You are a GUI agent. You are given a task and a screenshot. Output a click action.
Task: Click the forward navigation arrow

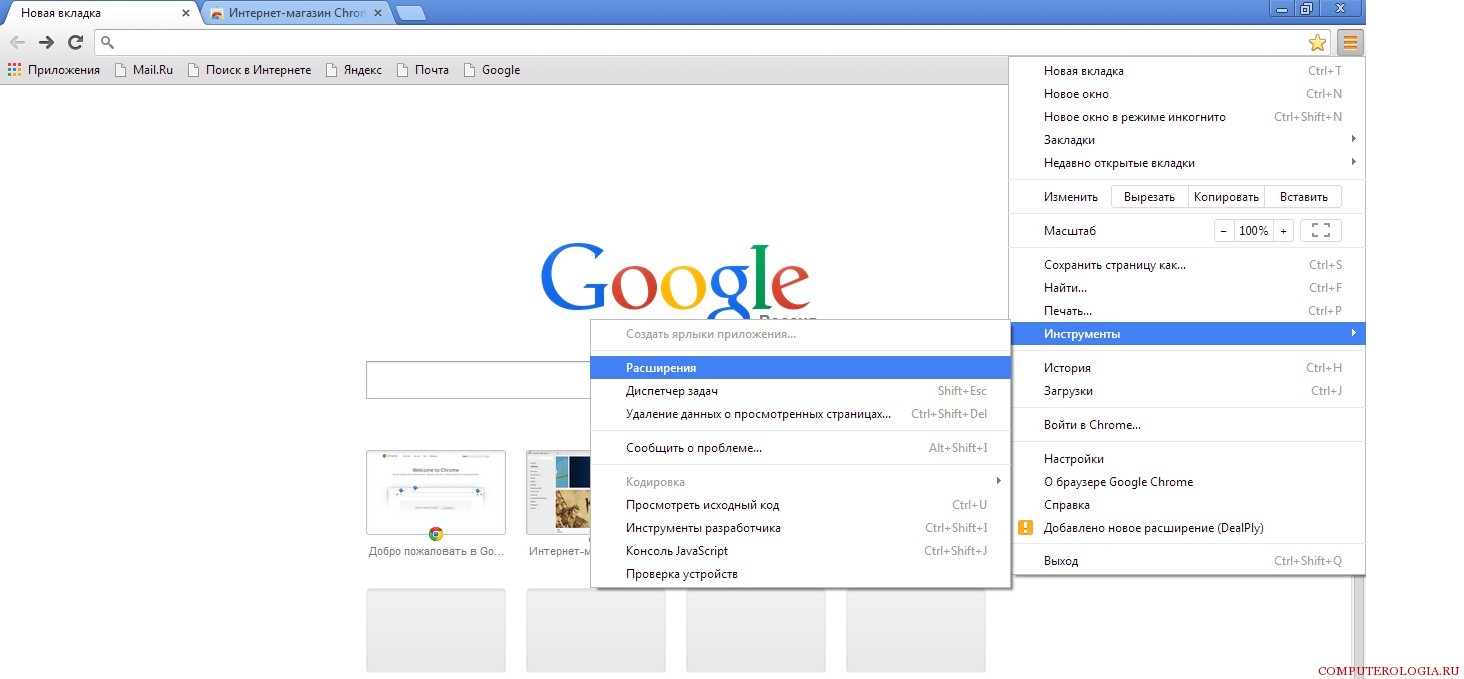tap(46, 42)
